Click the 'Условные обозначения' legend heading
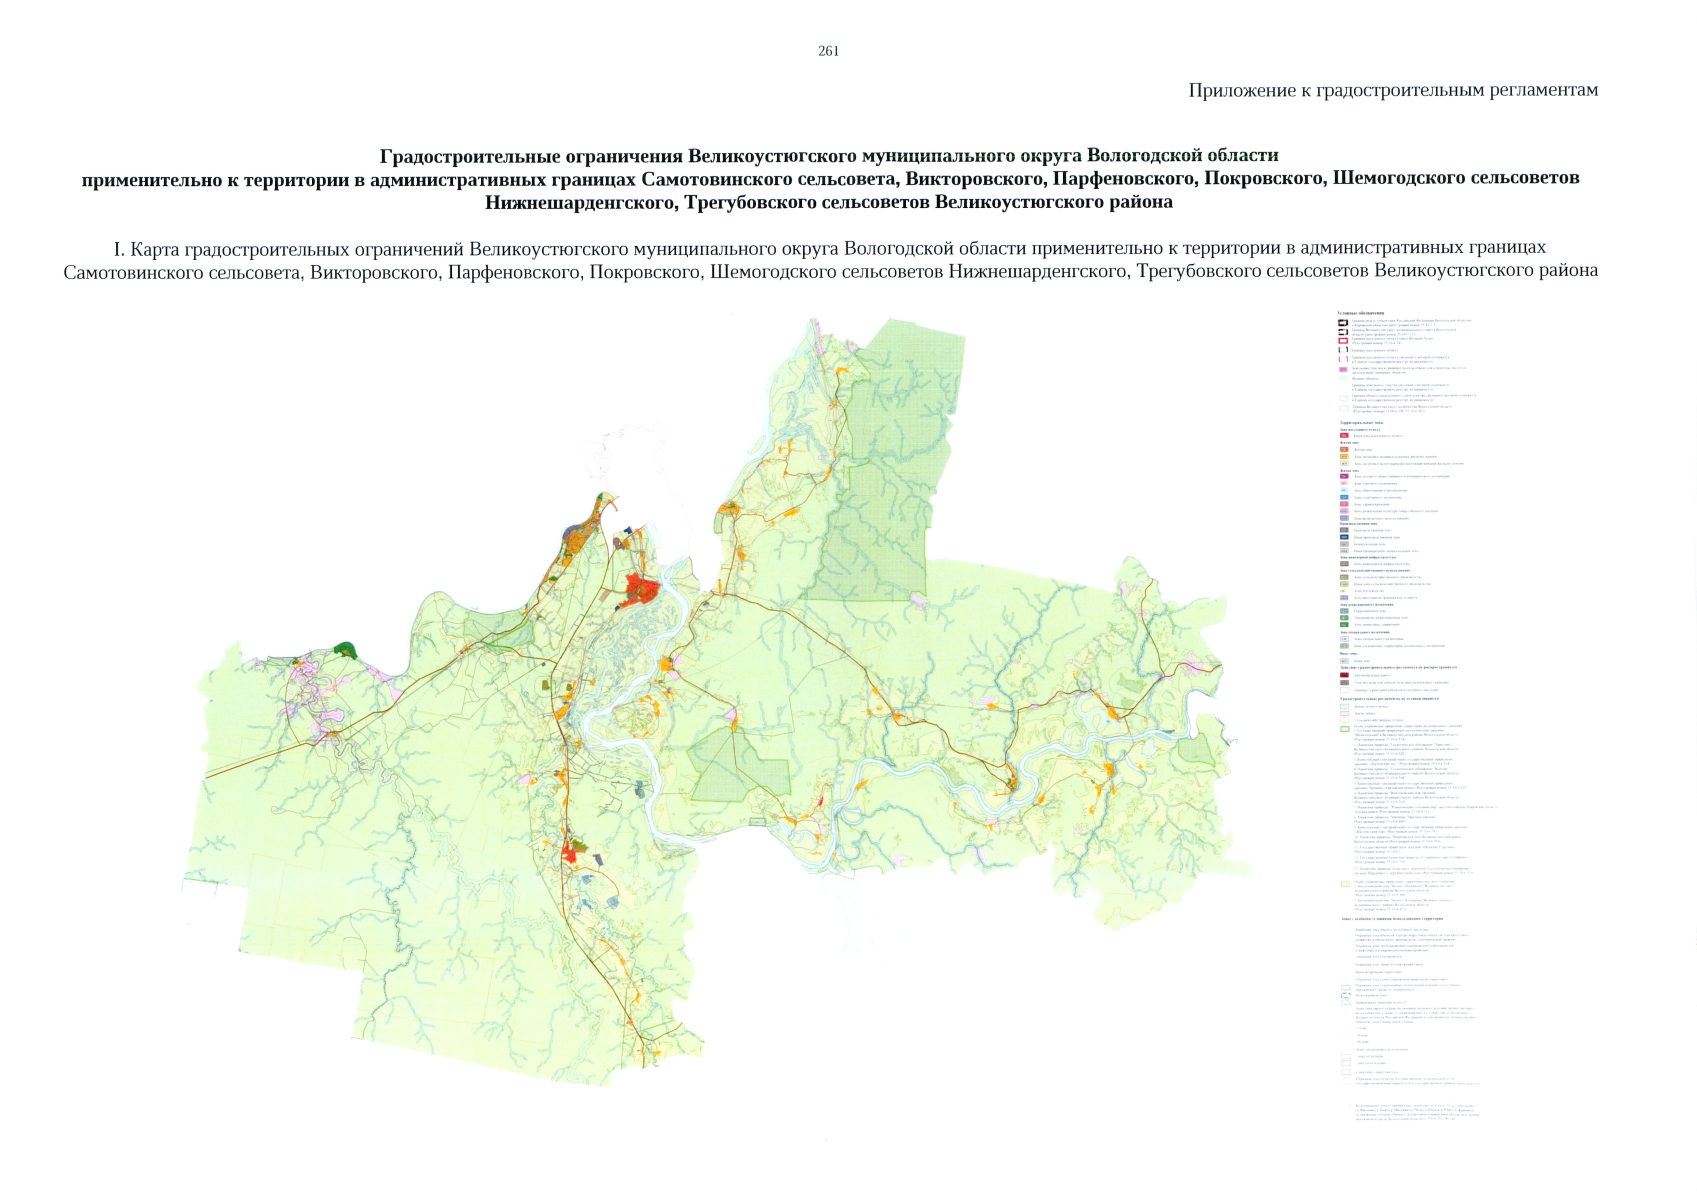1697x1200 pixels. pyautogui.click(x=1360, y=313)
